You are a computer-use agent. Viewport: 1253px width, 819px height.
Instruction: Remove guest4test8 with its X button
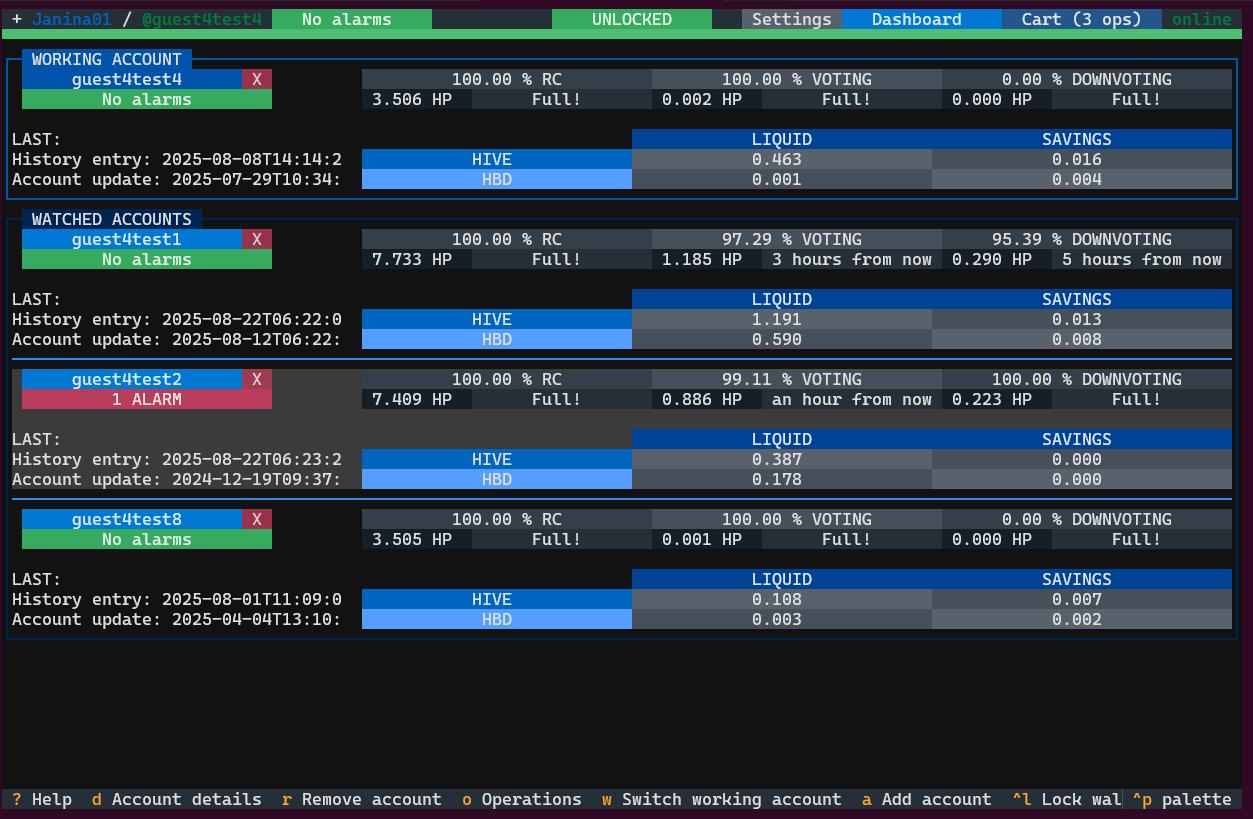[257, 519]
